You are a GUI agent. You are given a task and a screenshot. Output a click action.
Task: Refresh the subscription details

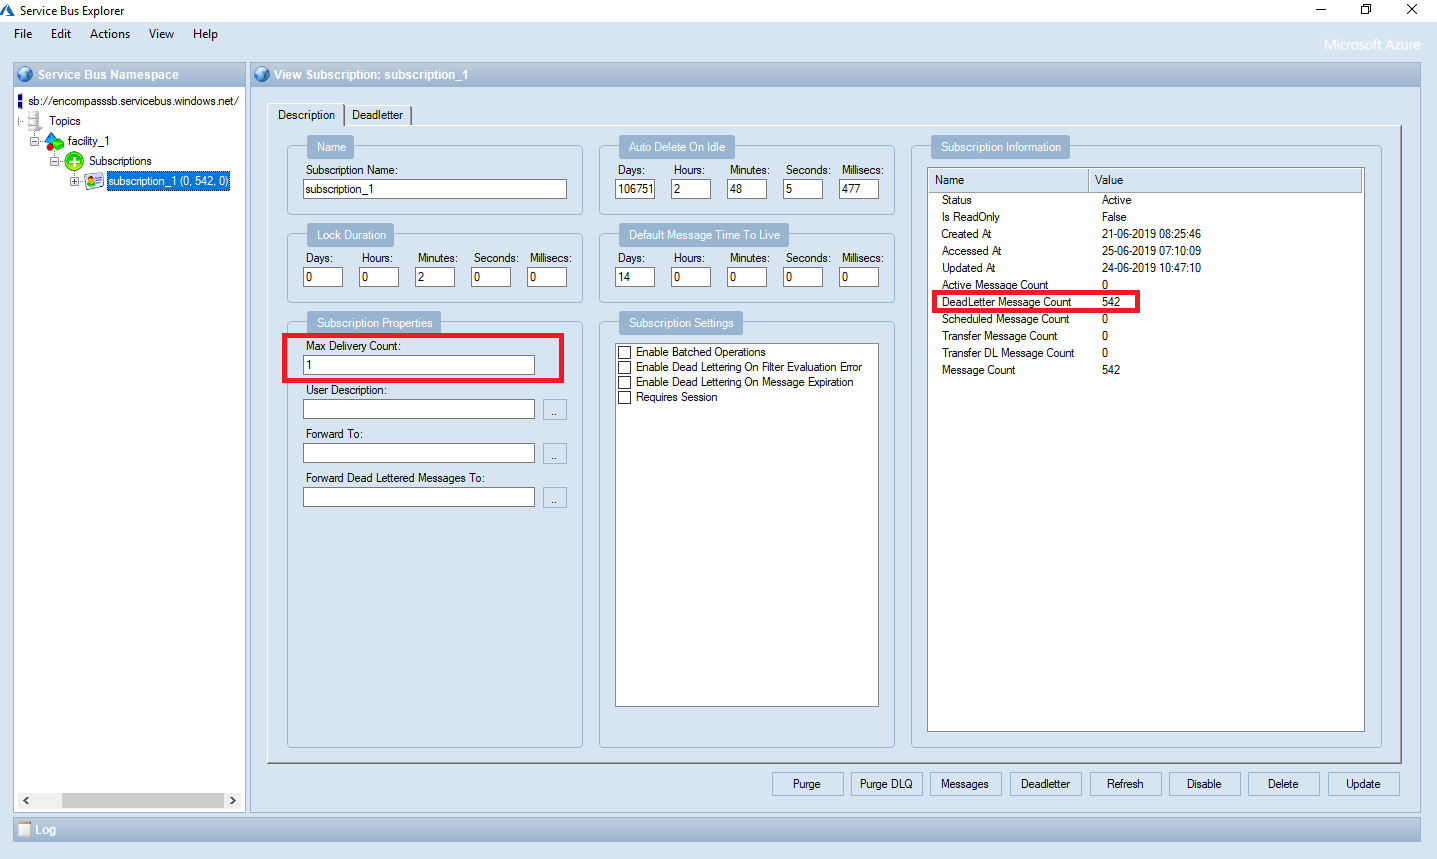(1124, 783)
